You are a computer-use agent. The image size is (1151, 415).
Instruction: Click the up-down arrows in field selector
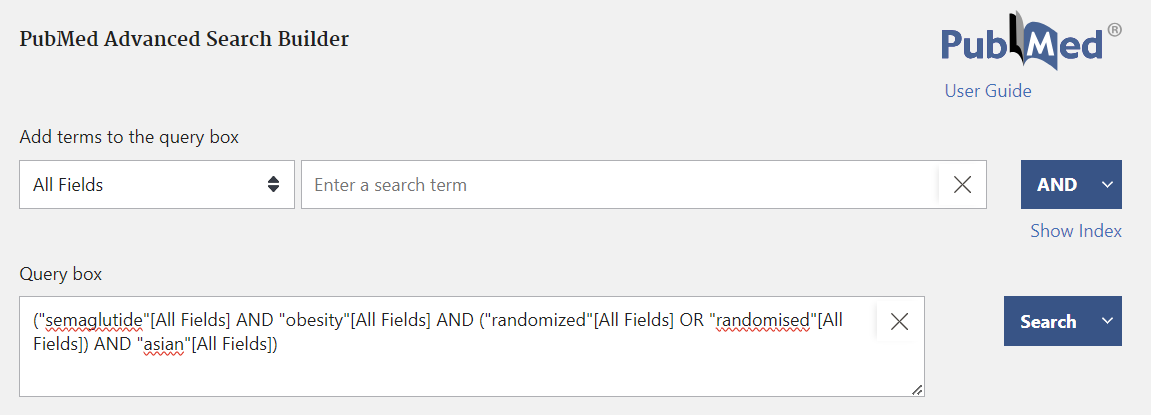coord(273,184)
